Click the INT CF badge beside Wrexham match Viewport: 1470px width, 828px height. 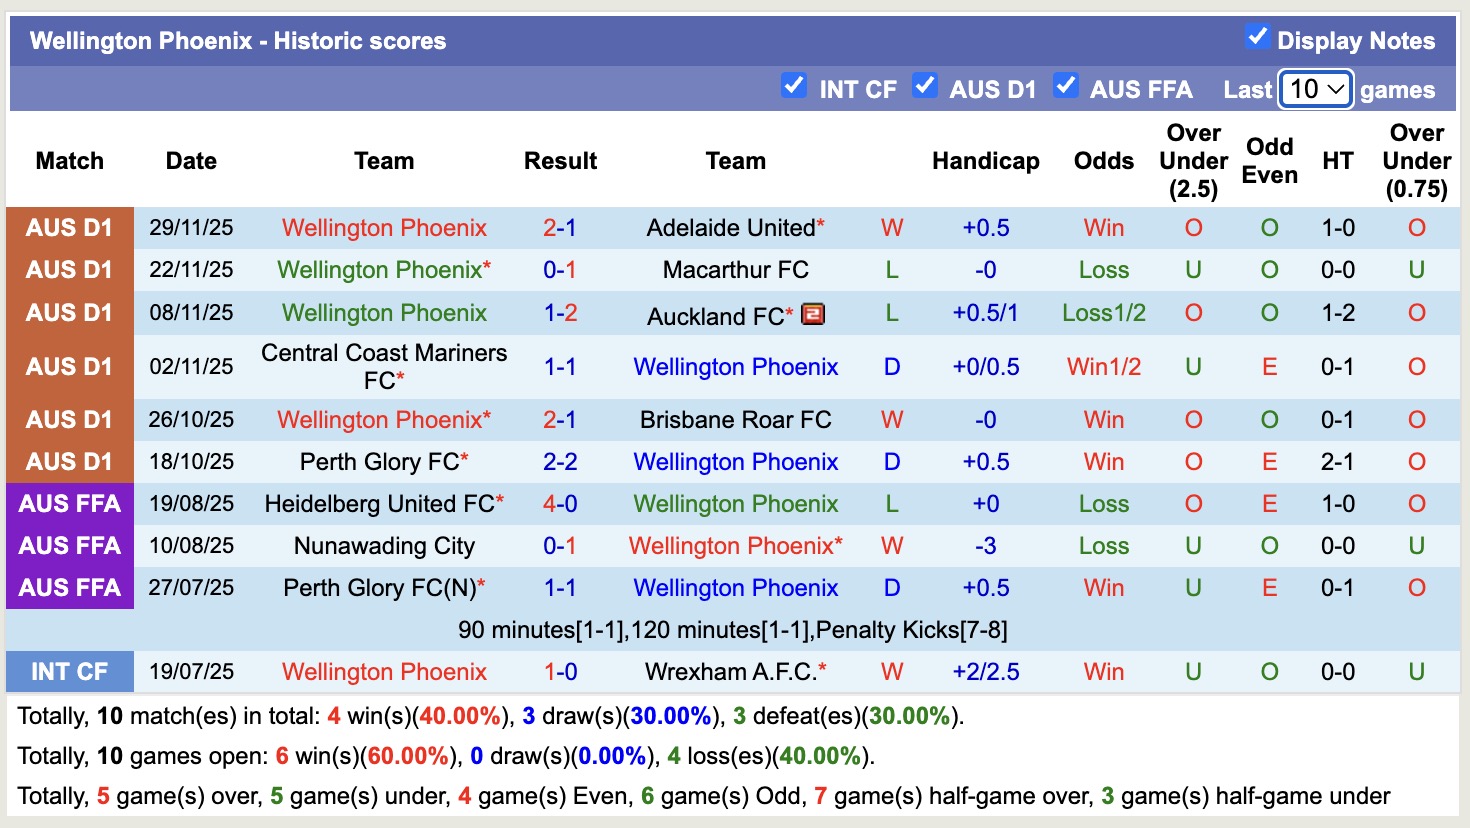69,671
